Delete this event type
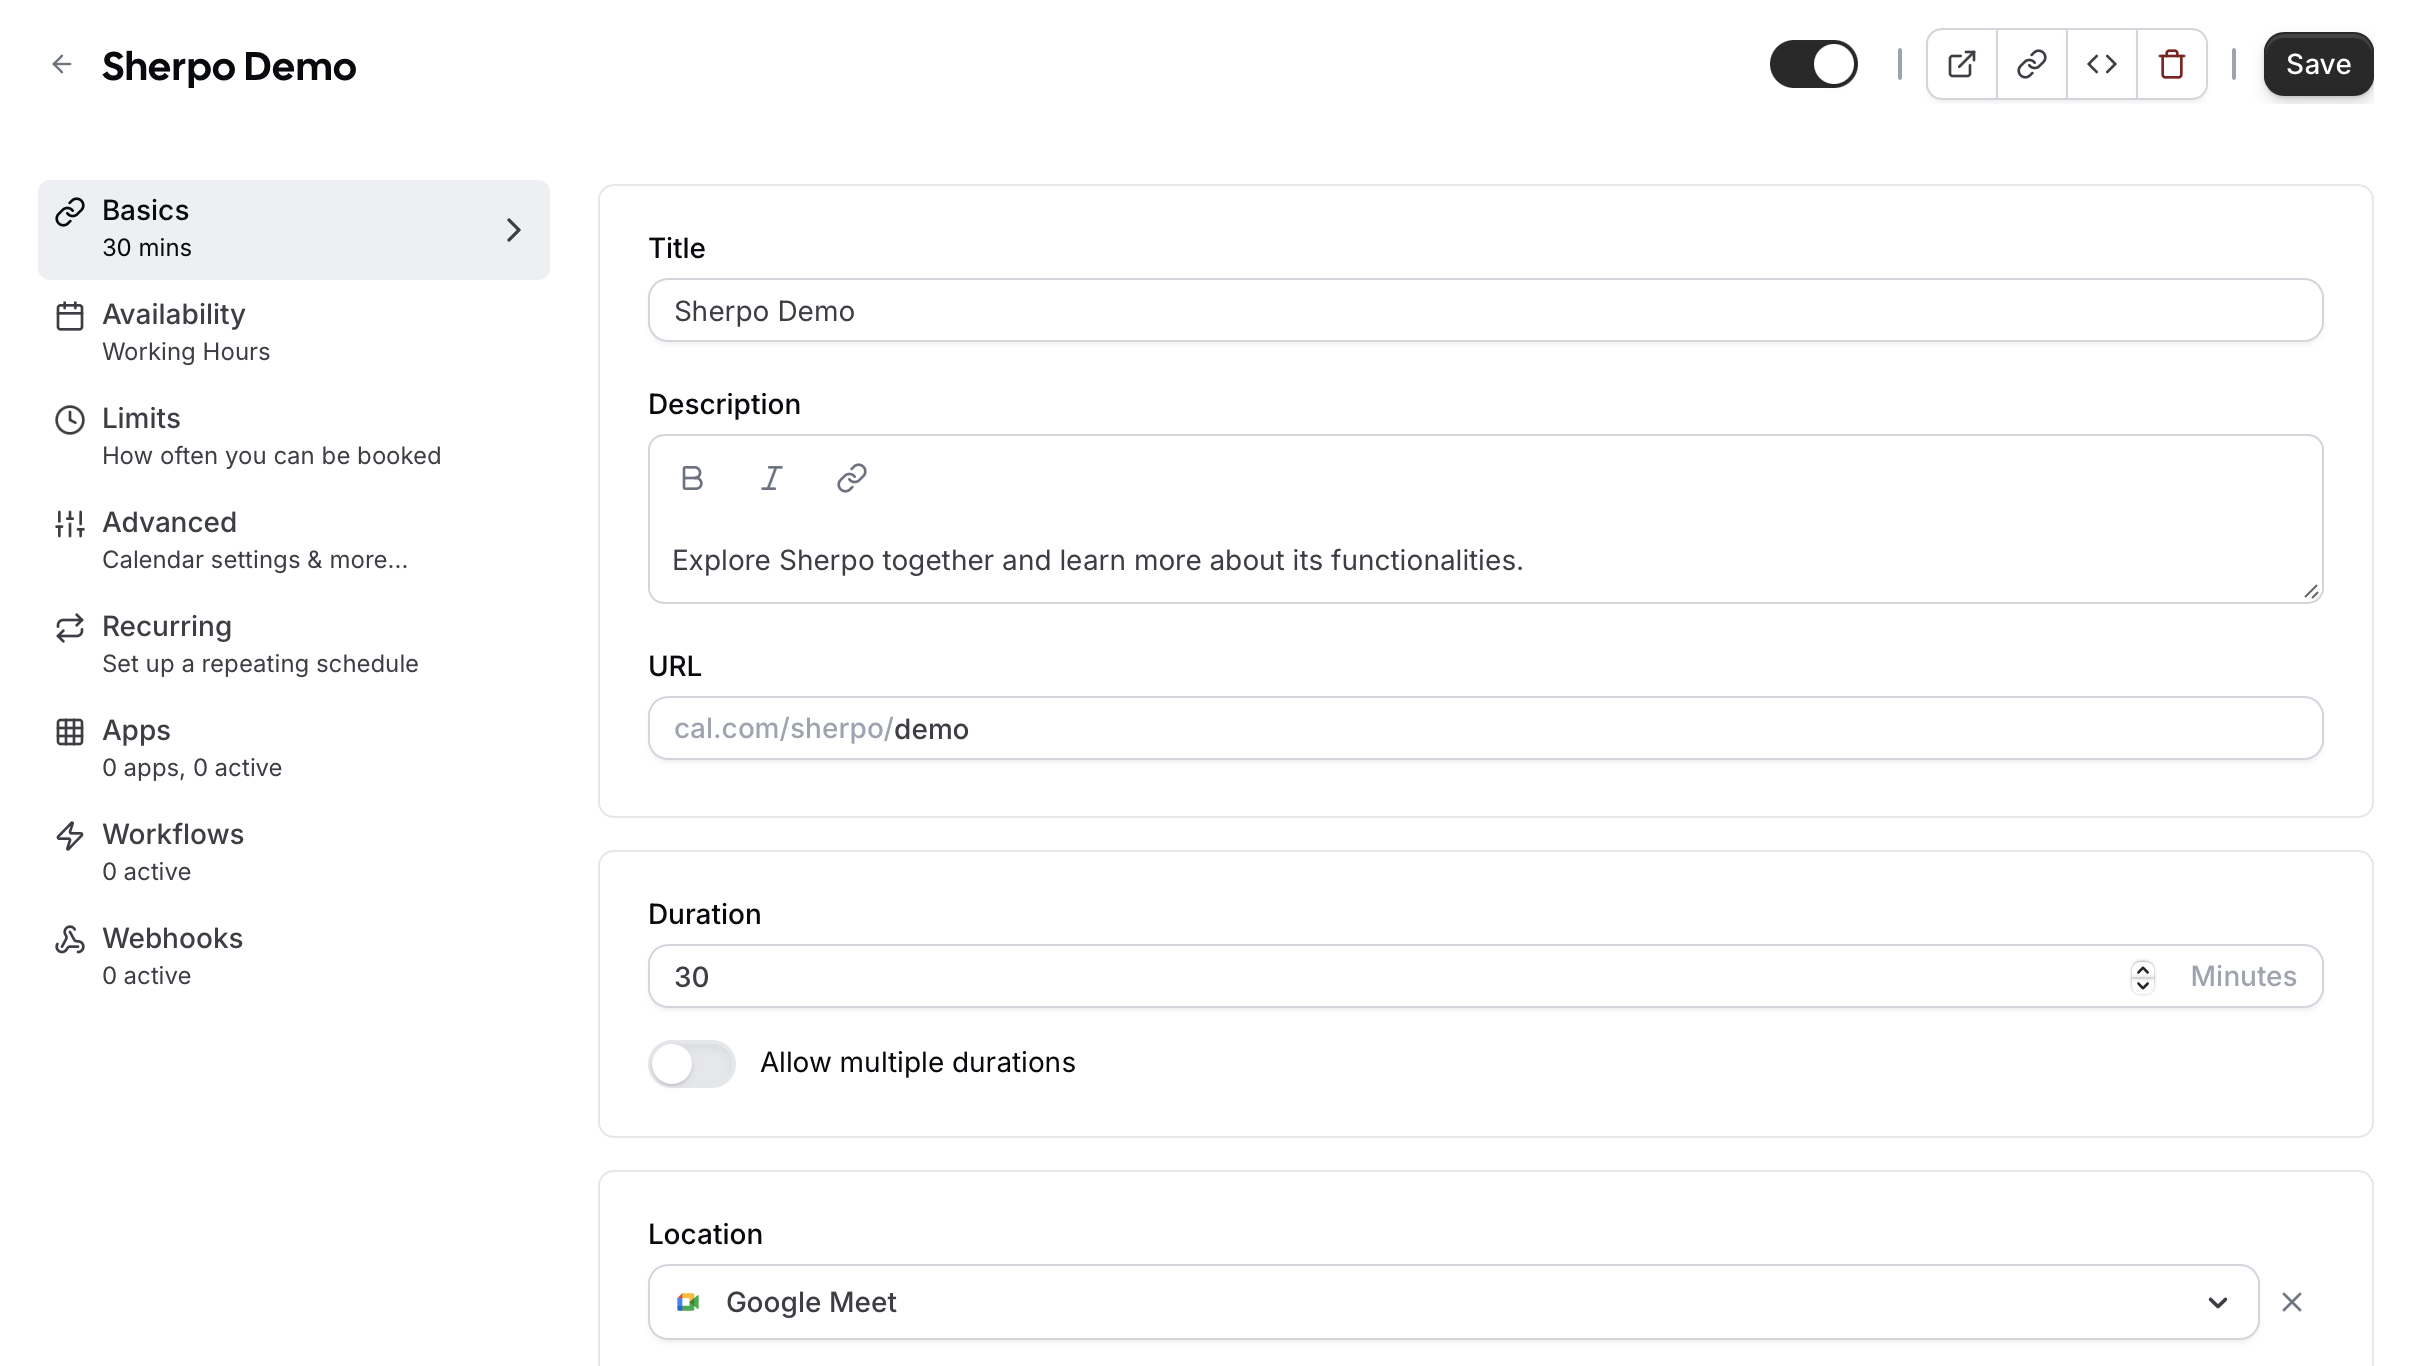2422x1366 pixels. click(2171, 63)
